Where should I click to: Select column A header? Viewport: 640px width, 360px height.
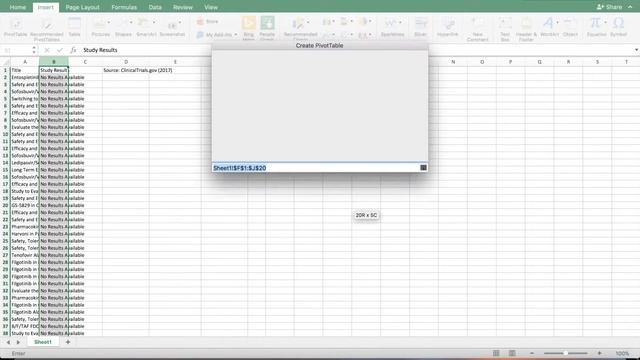(25, 62)
